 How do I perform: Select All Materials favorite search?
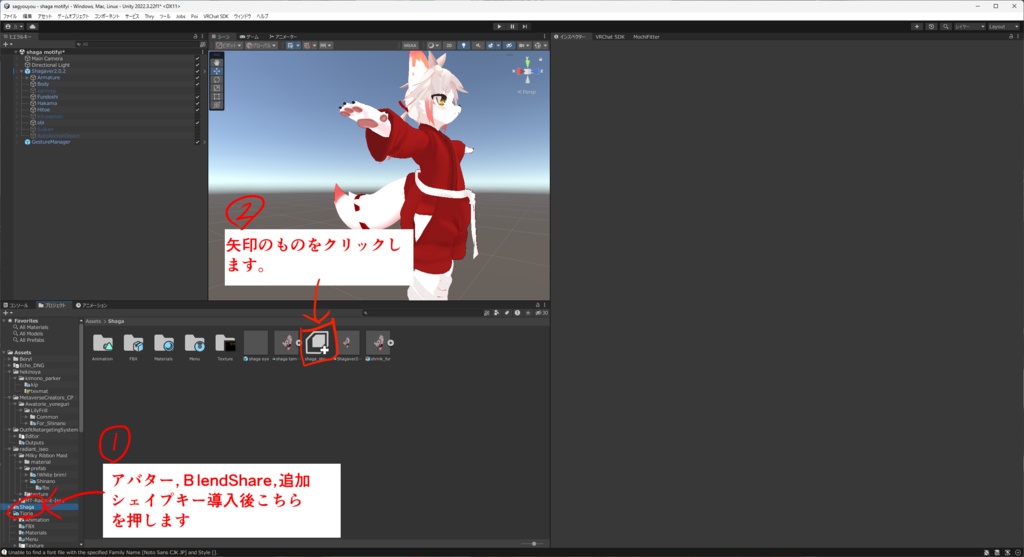(x=33, y=327)
